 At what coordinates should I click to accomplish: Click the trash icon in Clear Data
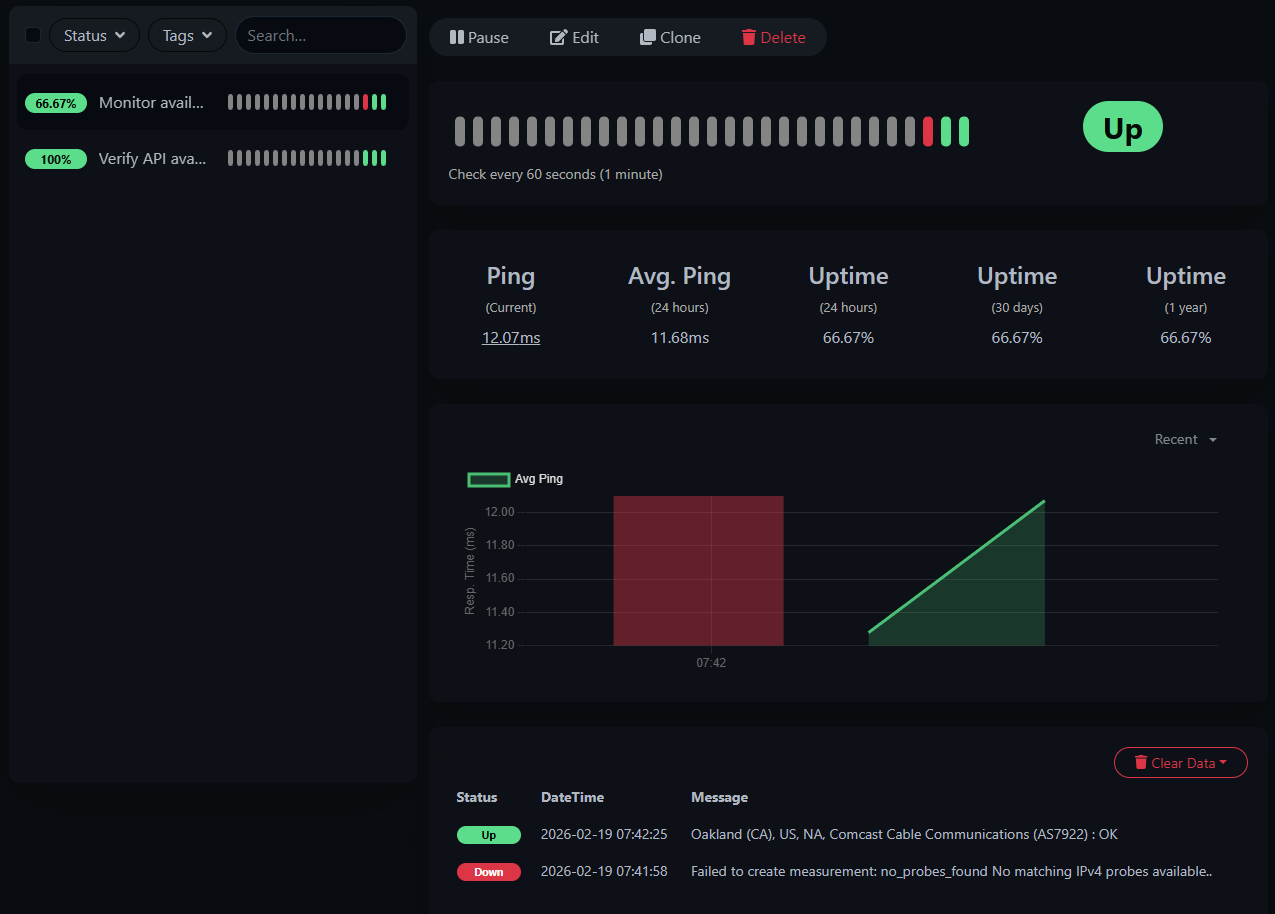[1140, 763]
